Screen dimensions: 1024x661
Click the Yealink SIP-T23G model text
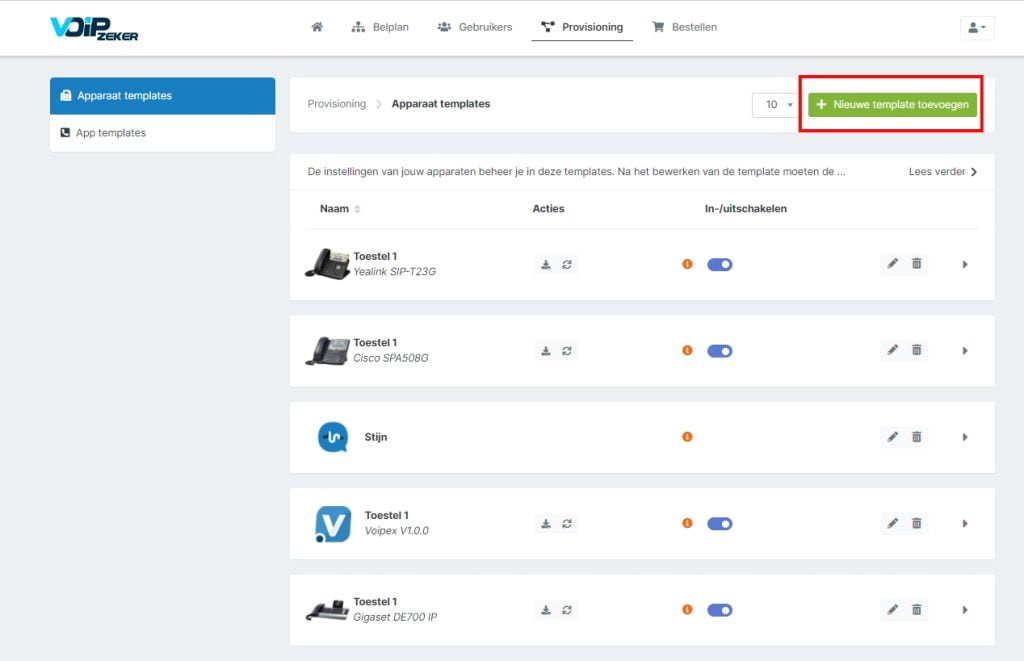pyautogui.click(x=394, y=272)
